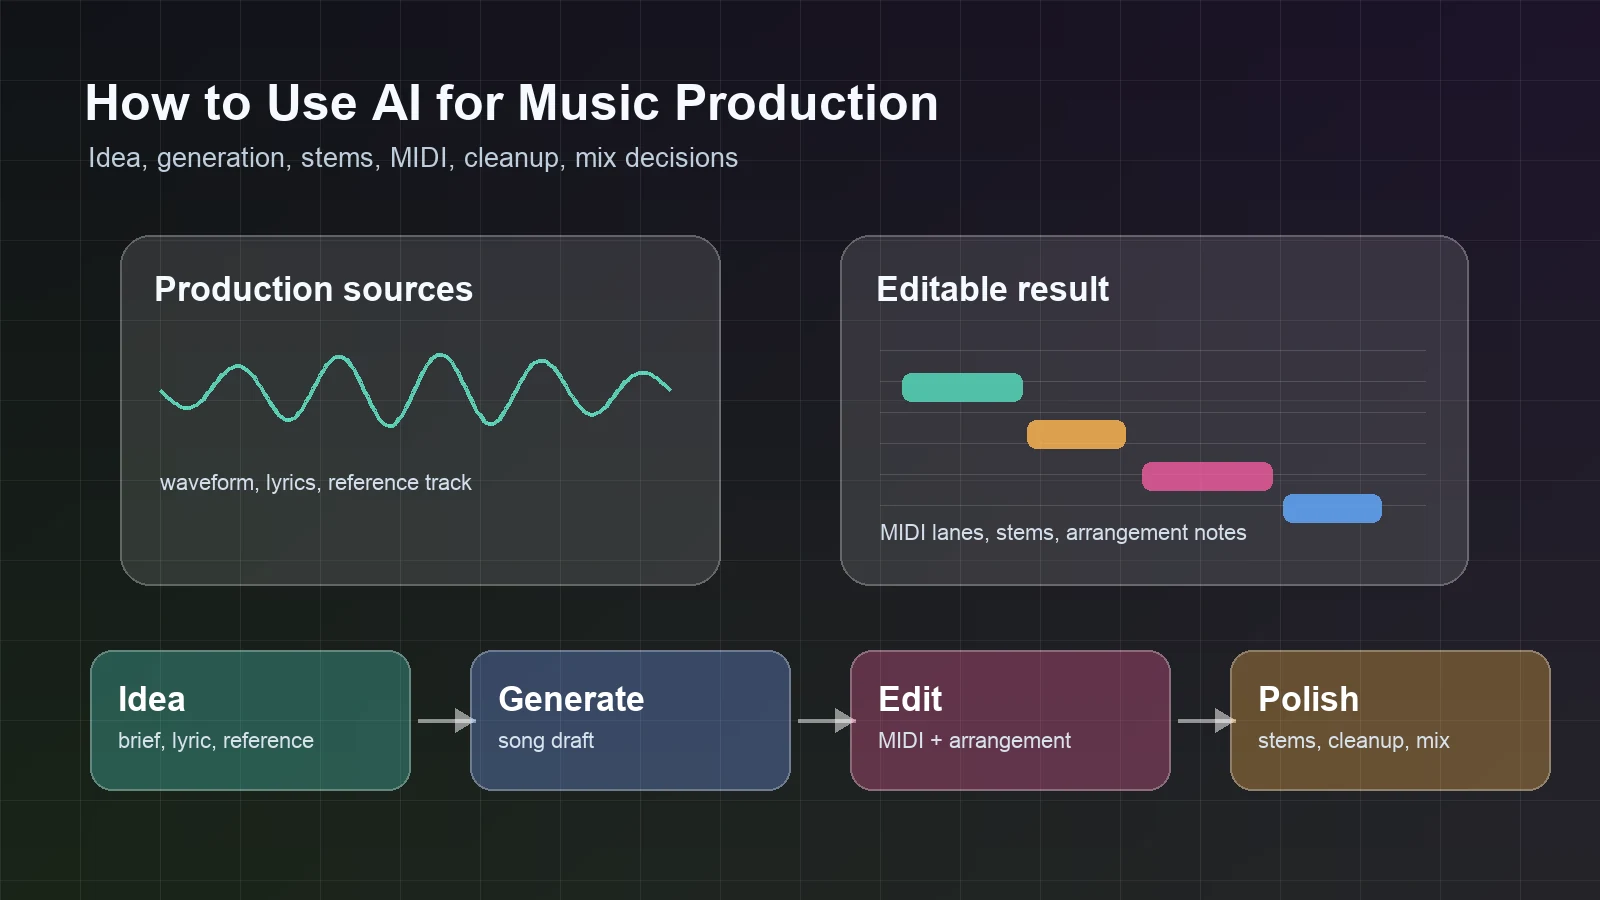Click the text "brief, lyric, reference"

216,741
